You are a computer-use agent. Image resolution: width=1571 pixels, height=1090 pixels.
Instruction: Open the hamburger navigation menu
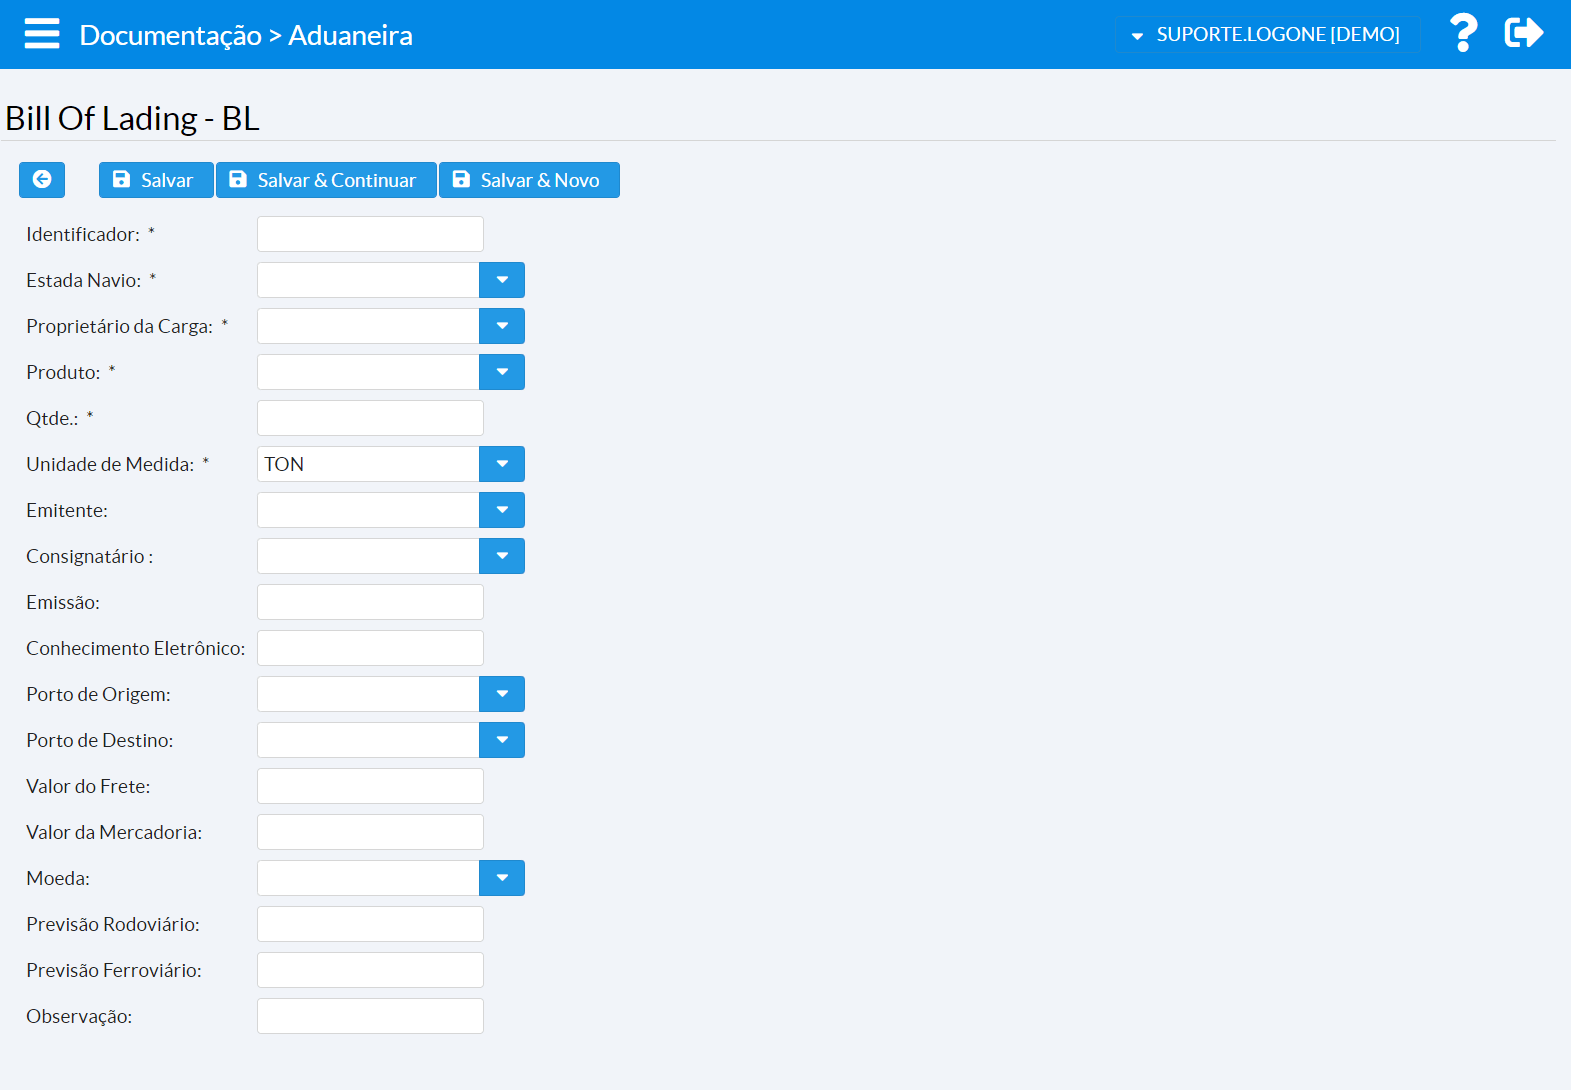[x=42, y=34]
